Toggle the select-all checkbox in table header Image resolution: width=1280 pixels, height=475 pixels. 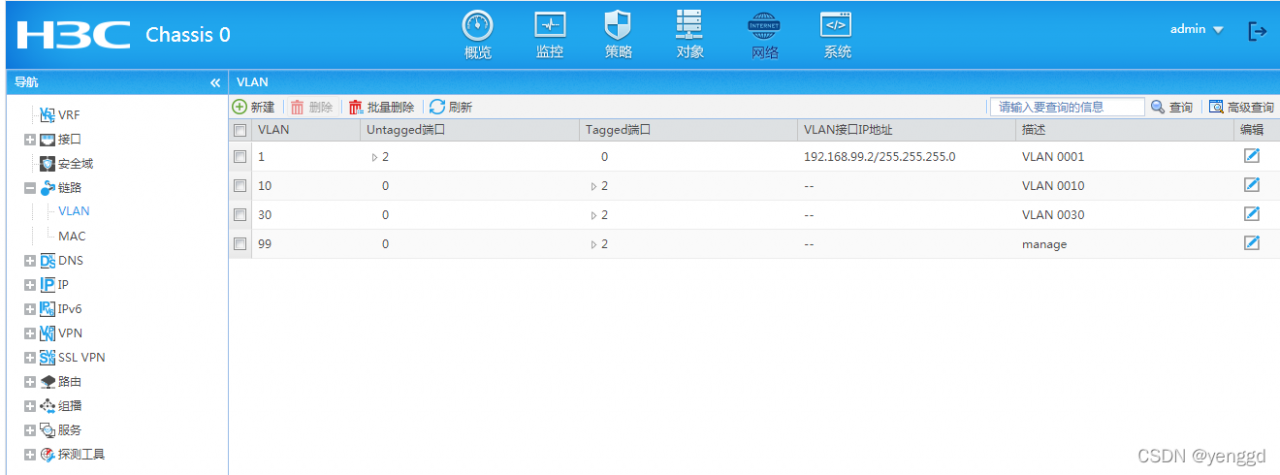(239, 130)
